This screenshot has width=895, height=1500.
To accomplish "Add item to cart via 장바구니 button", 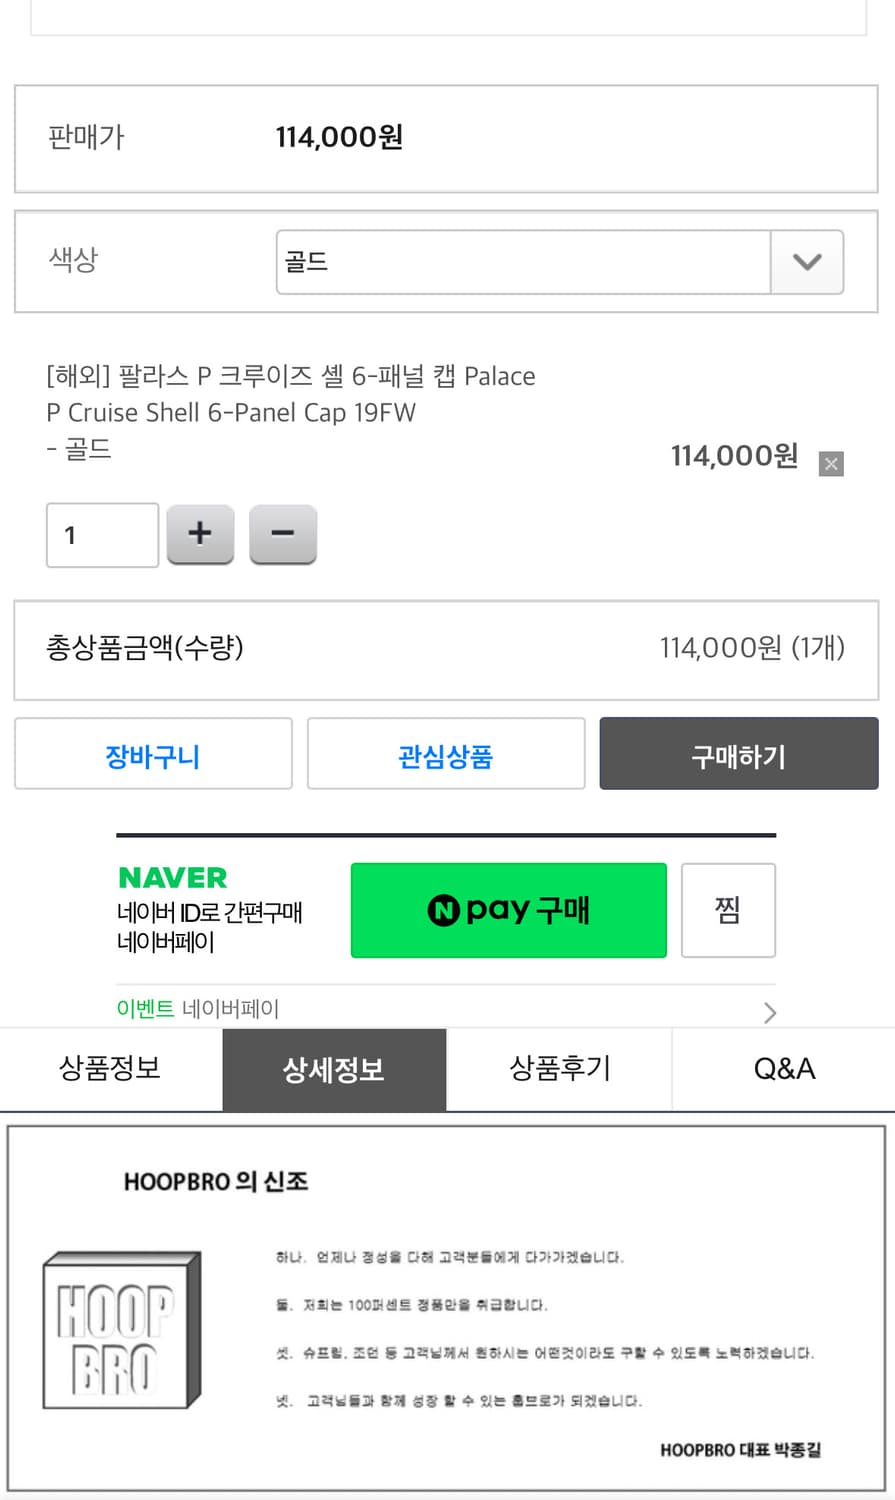I will click(x=152, y=754).
